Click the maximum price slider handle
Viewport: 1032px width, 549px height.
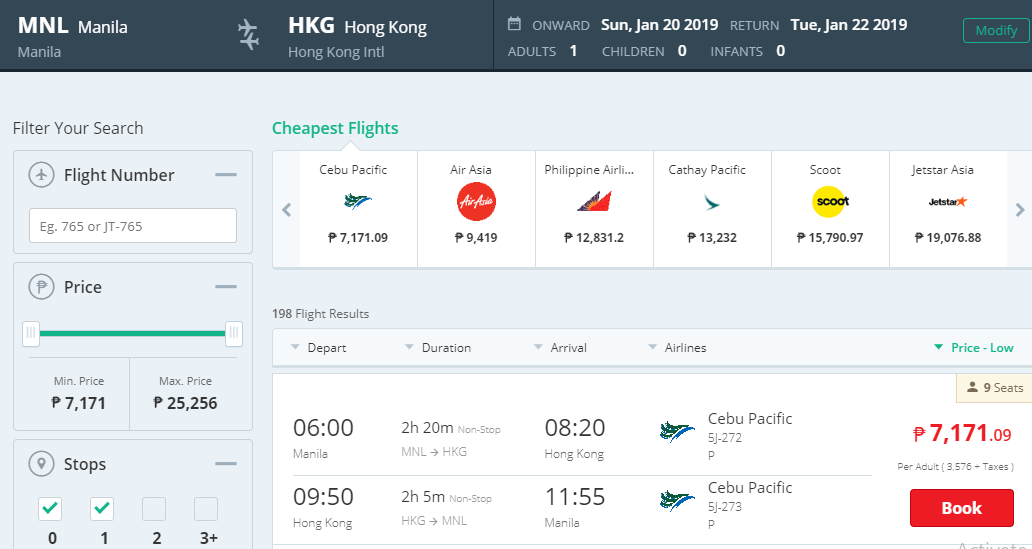(234, 334)
